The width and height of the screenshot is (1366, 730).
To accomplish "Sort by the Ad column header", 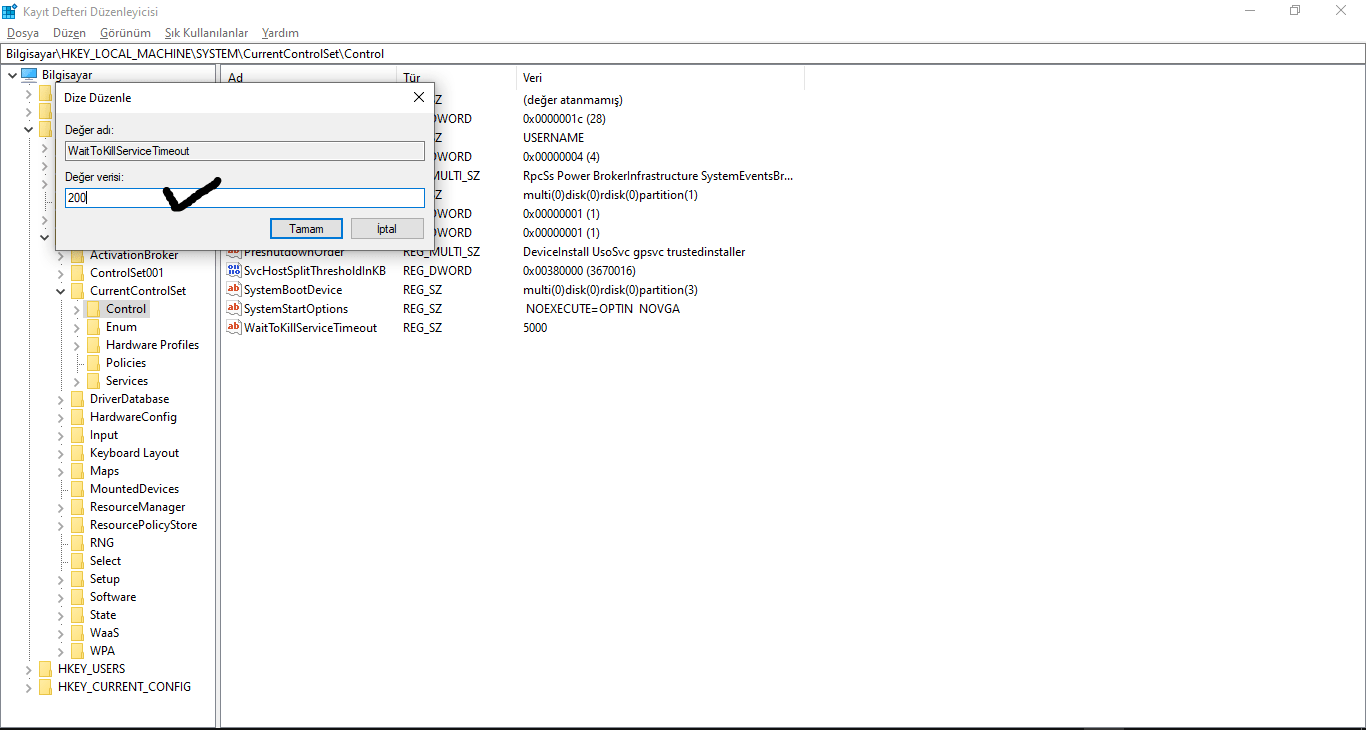I will pos(309,77).
